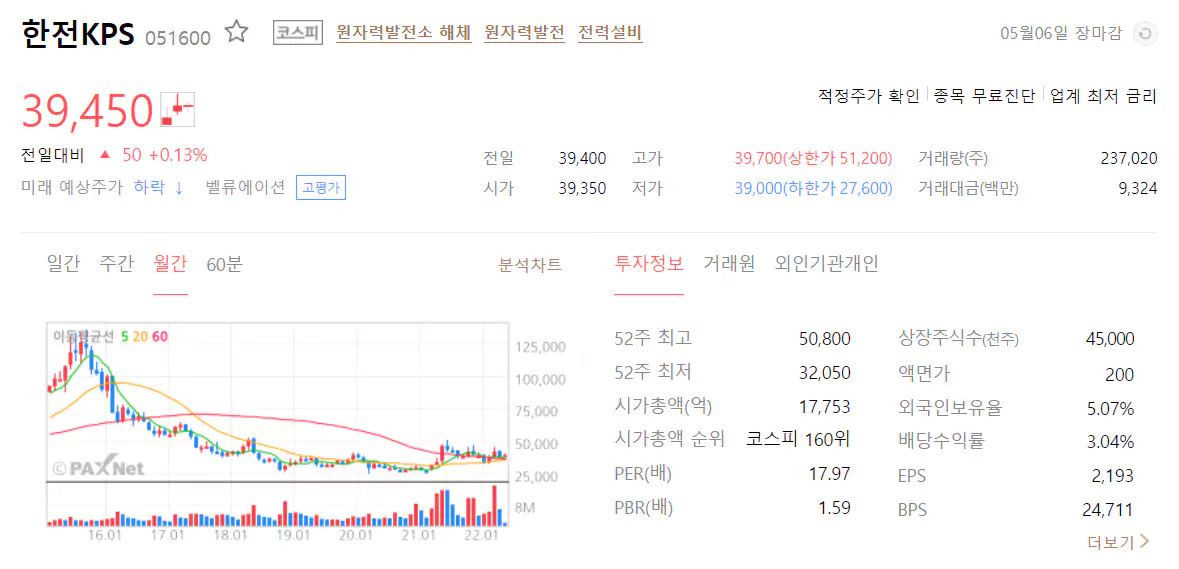Switch chart to 일간 tab
Viewport: 1179px width, 569px height.
click(63, 264)
